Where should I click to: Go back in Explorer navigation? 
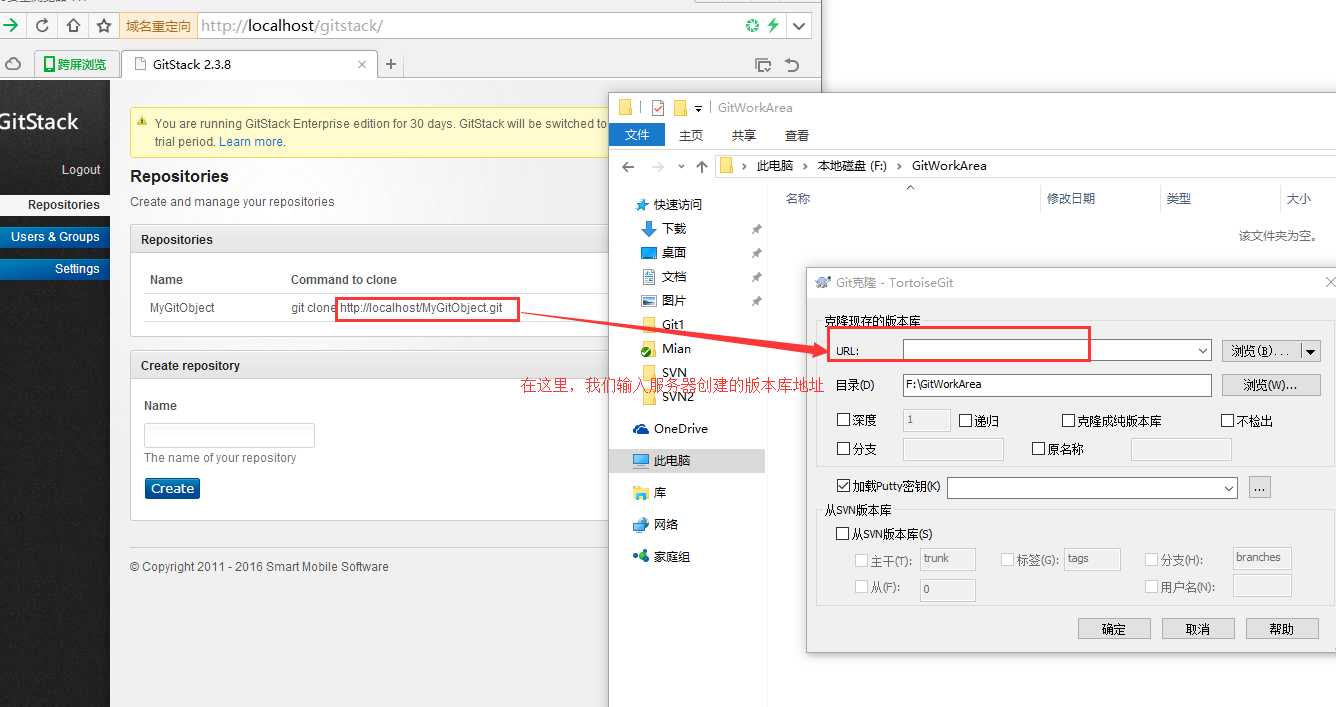coord(628,166)
